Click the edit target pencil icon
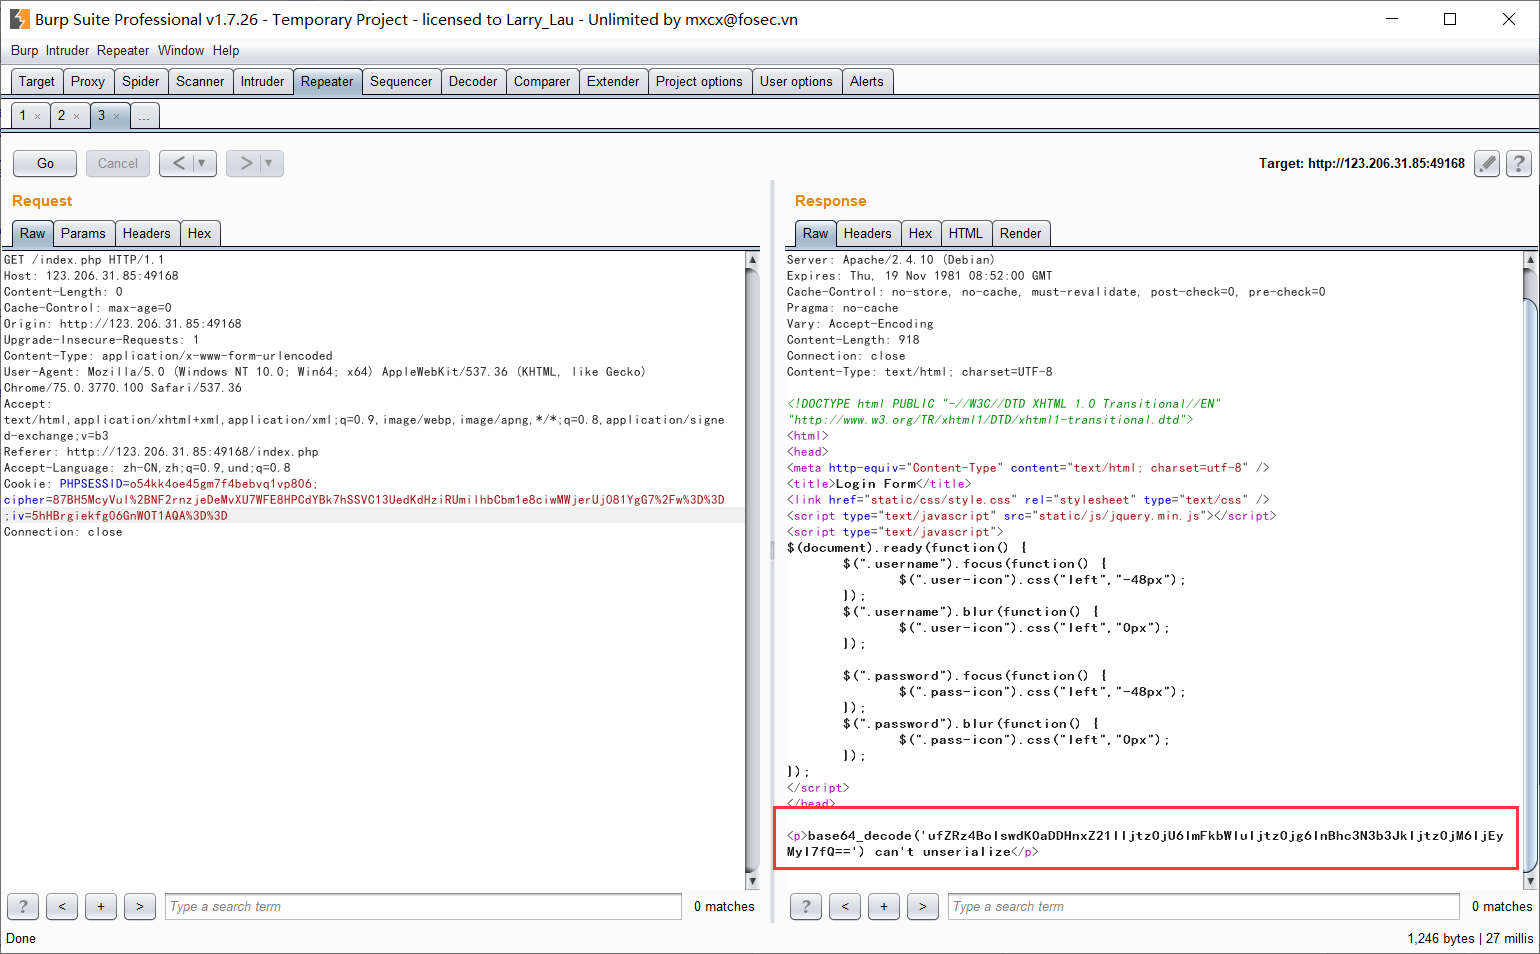Screen dimensions: 1540x954 click(x=1487, y=163)
